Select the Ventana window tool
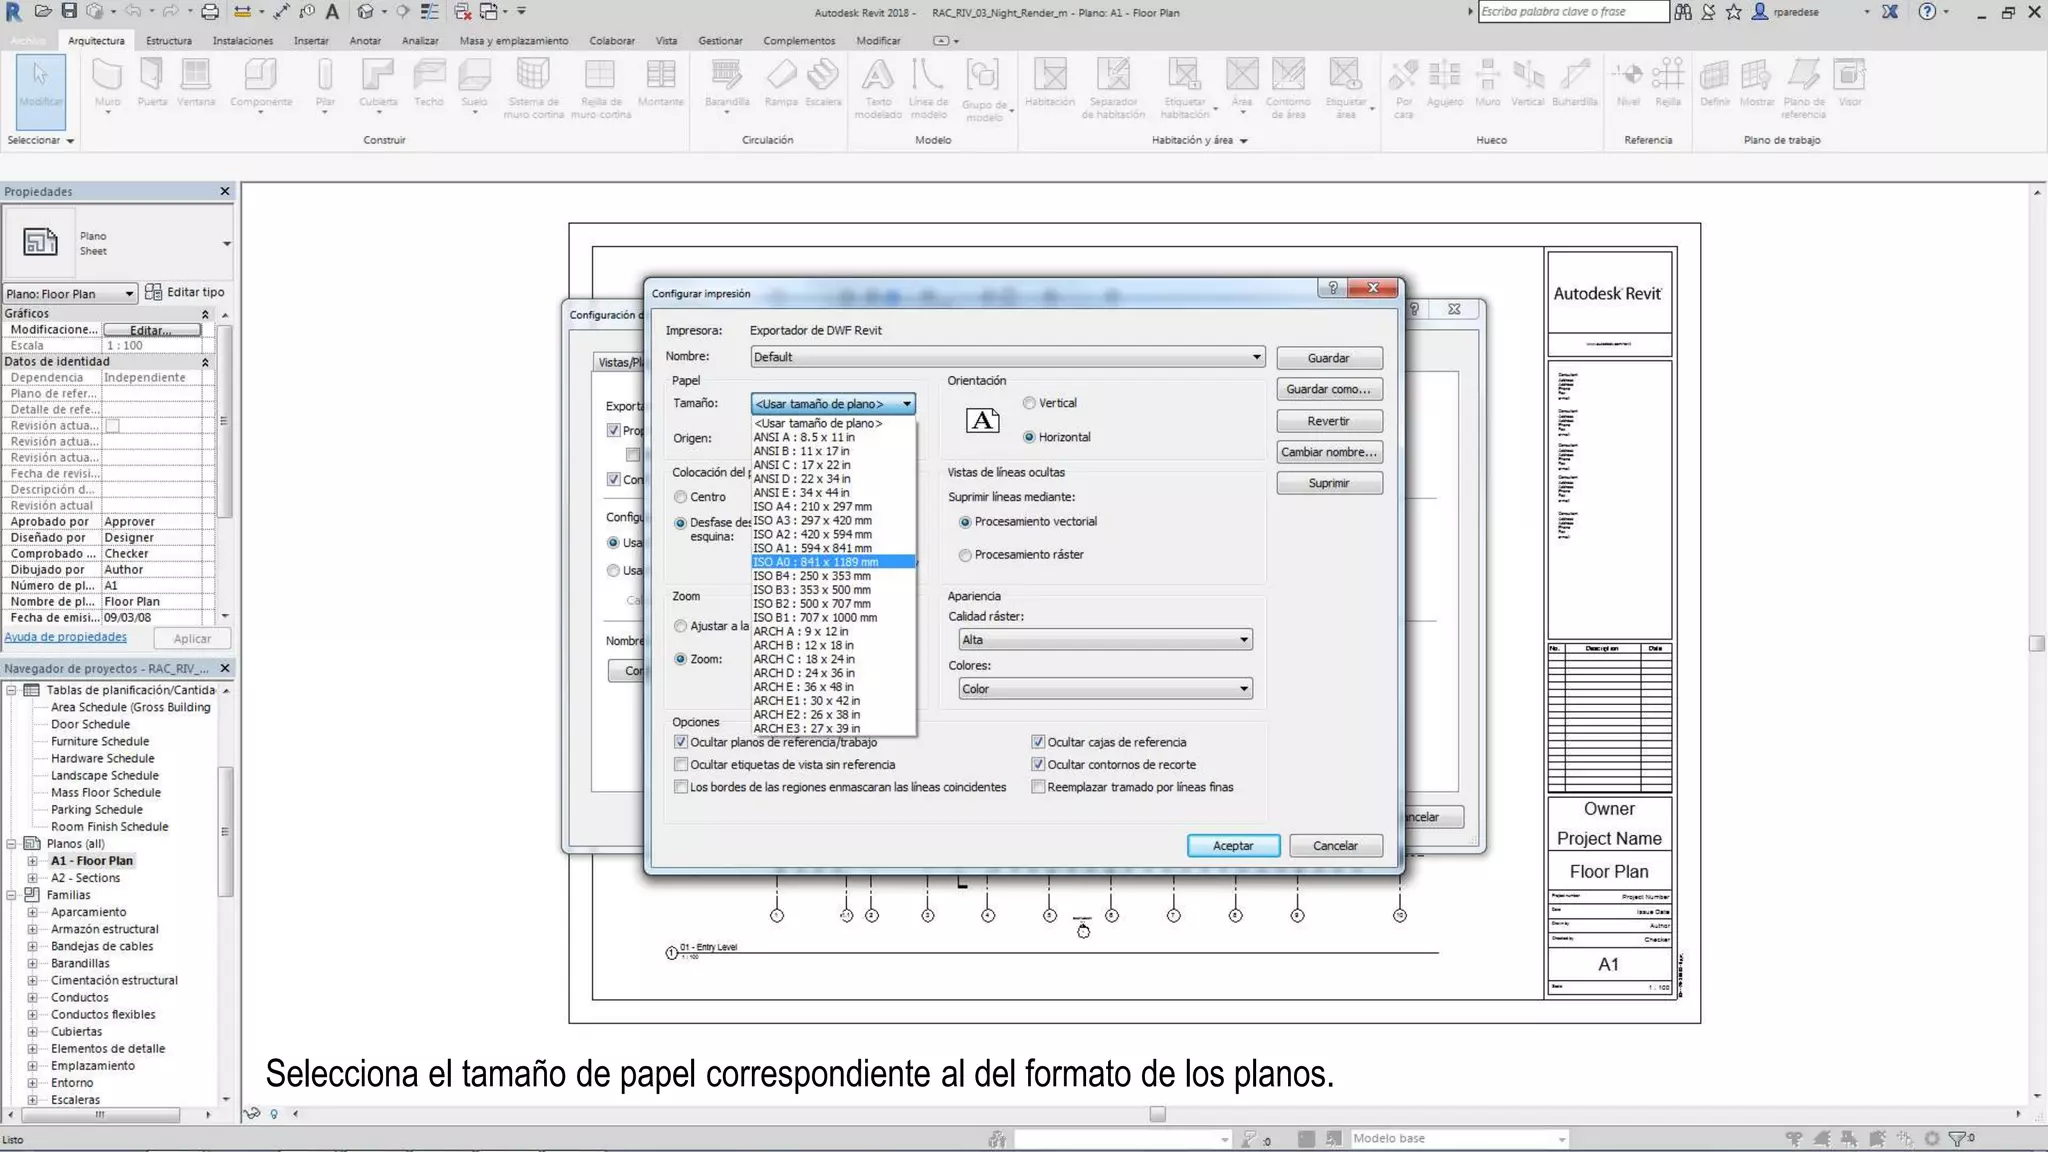The height and width of the screenshot is (1152, 2048). click(196, 83)
